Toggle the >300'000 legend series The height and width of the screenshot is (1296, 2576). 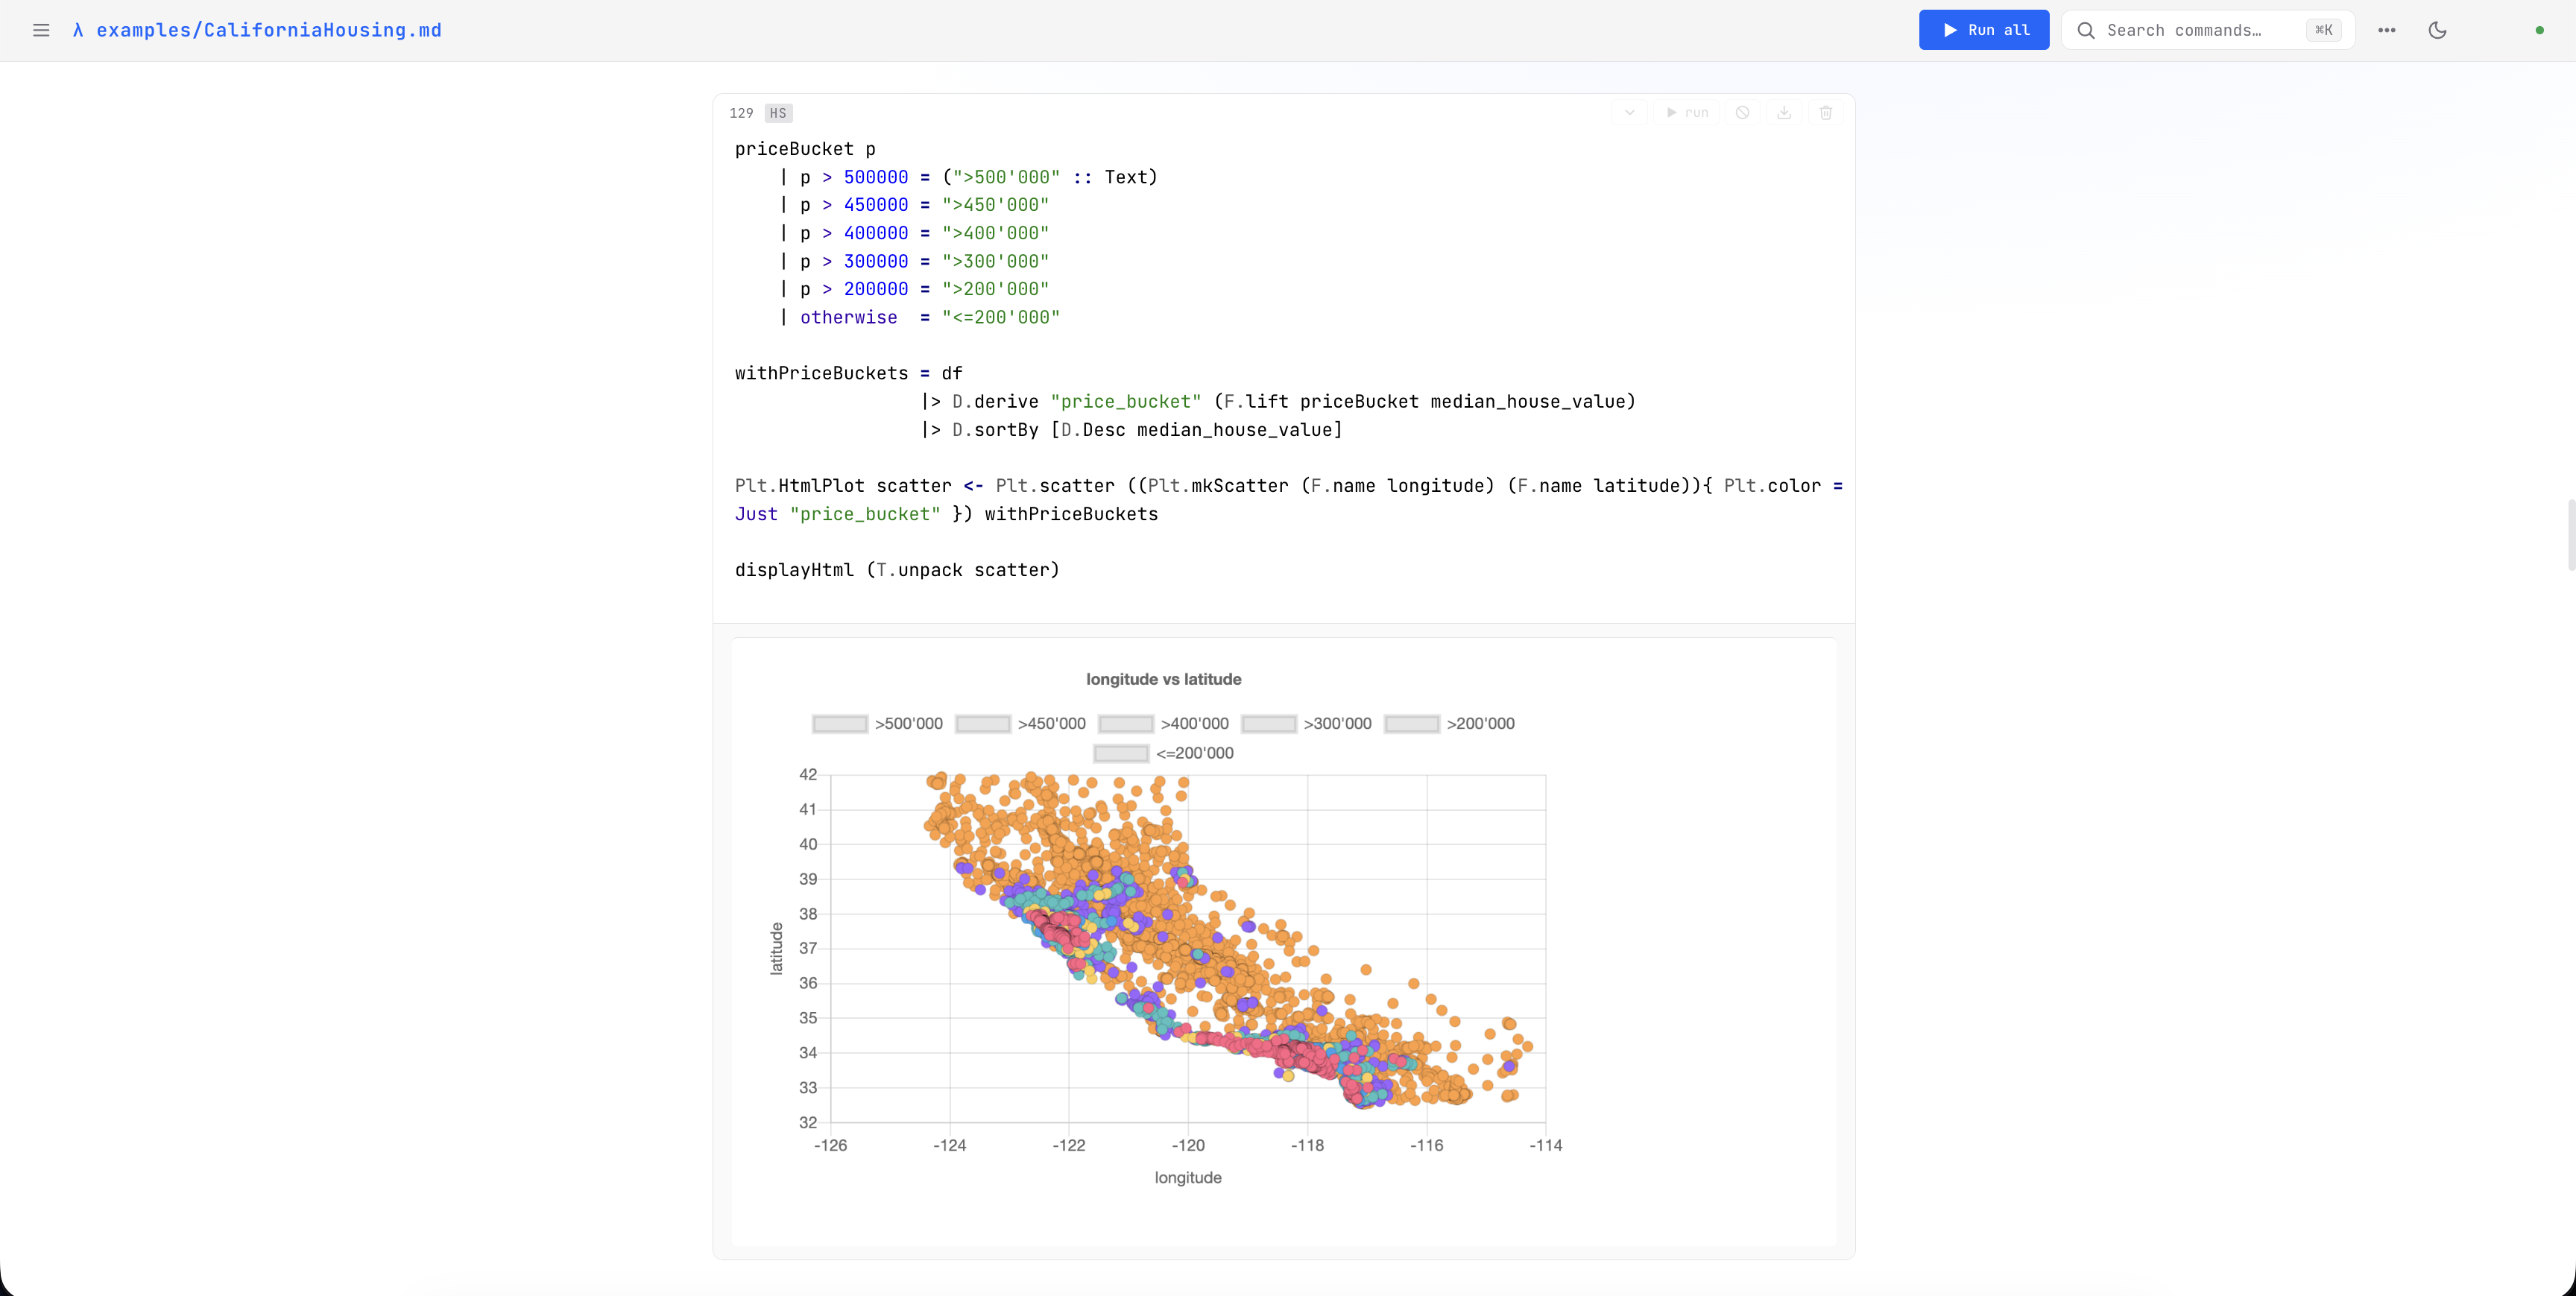click(1306, 723)
